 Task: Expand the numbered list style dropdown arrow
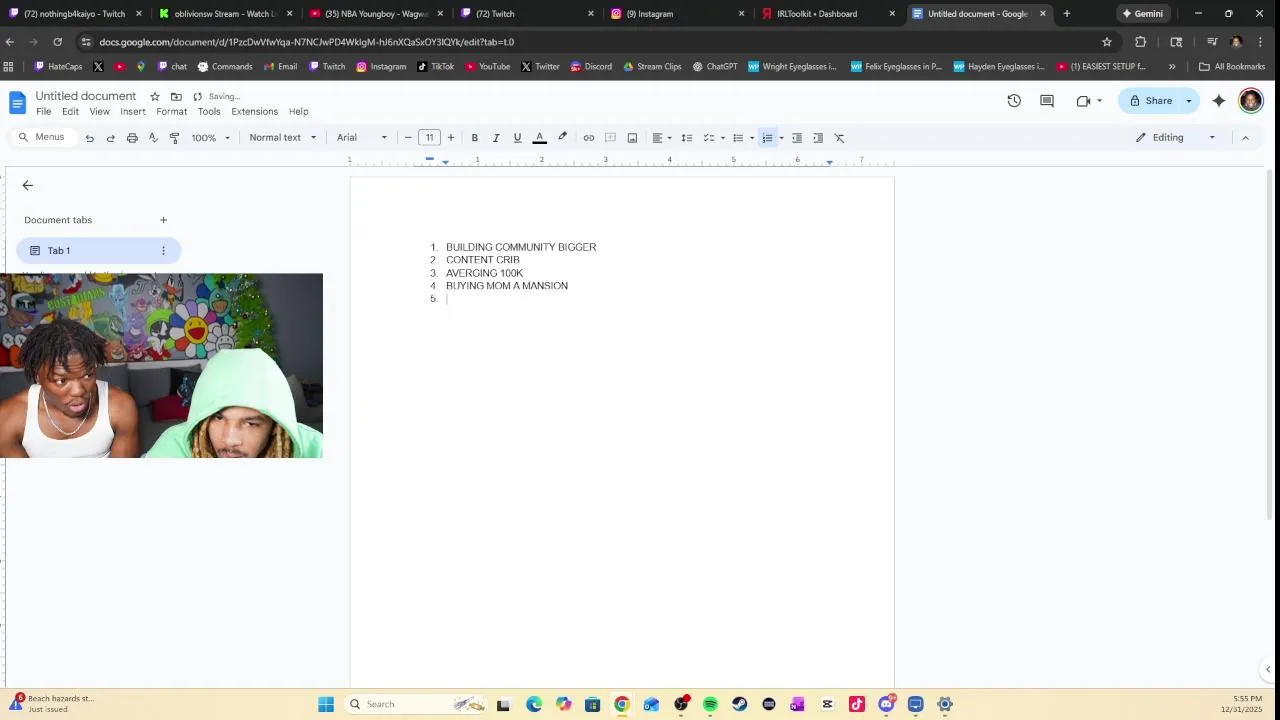tap(781, 138)
